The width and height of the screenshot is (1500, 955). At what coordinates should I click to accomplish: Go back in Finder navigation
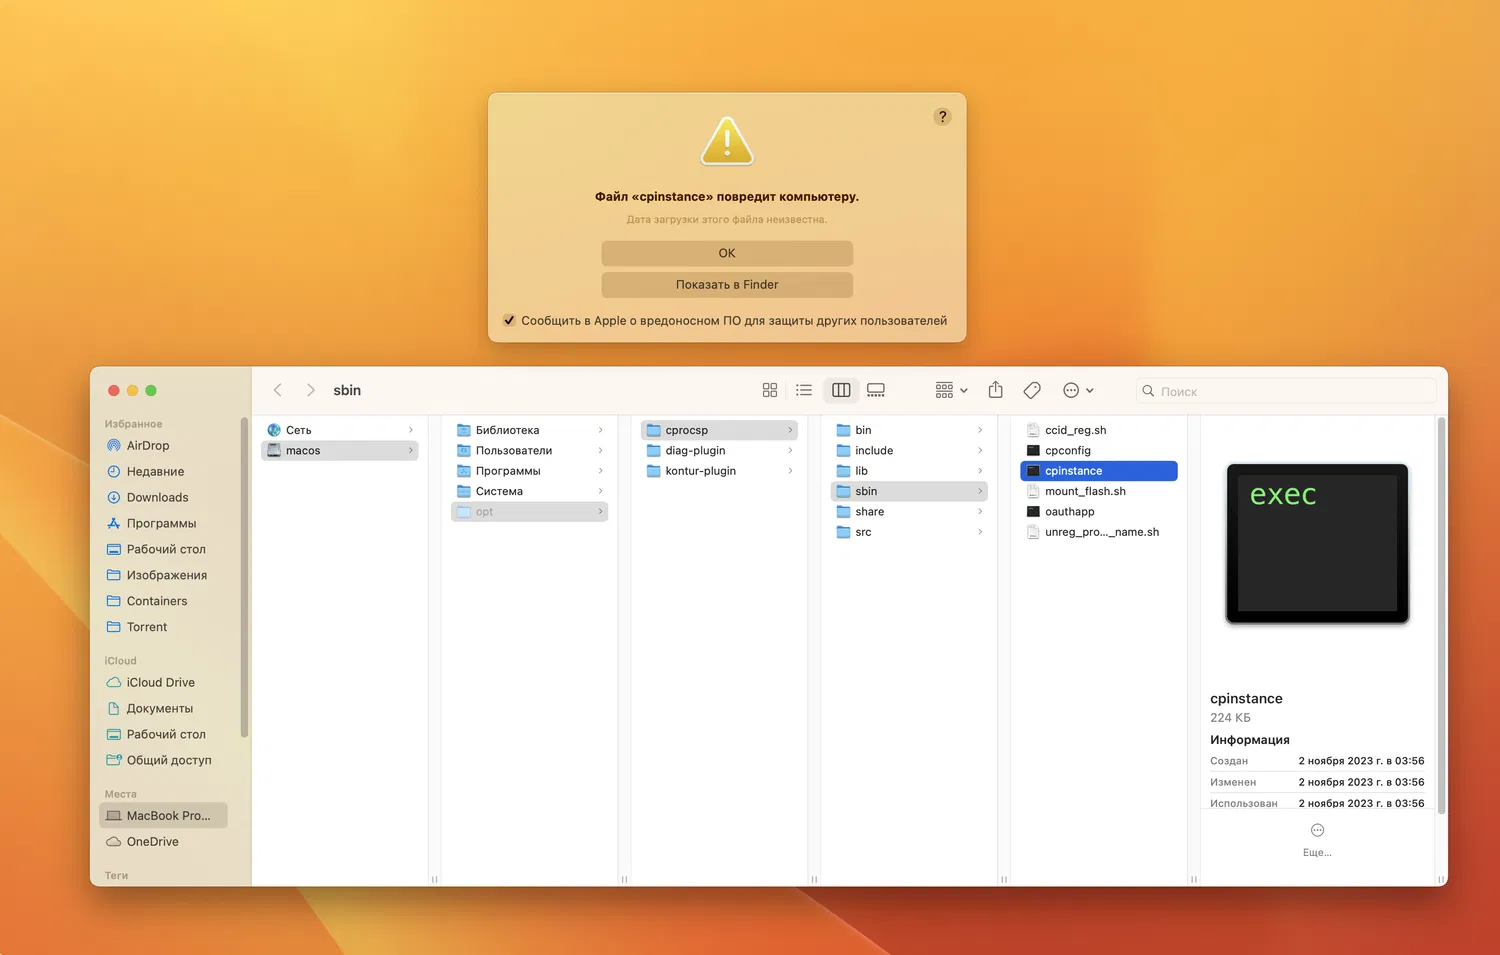click(278, 390)
